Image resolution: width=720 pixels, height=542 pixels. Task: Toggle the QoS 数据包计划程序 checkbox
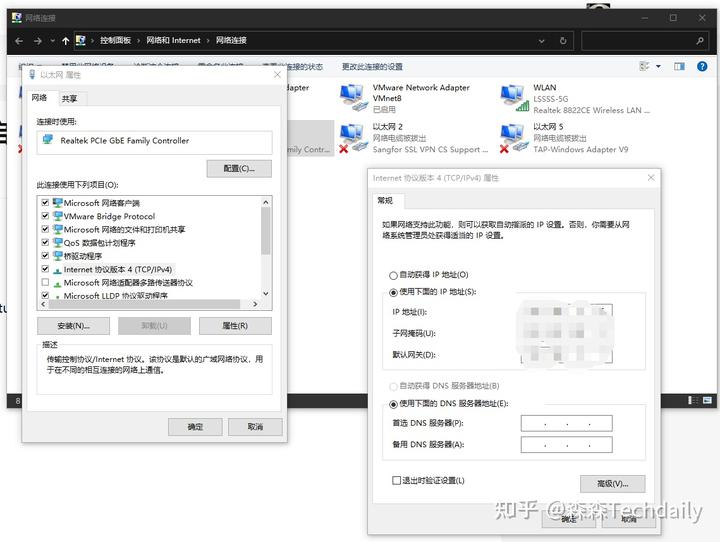click(45, 243)
